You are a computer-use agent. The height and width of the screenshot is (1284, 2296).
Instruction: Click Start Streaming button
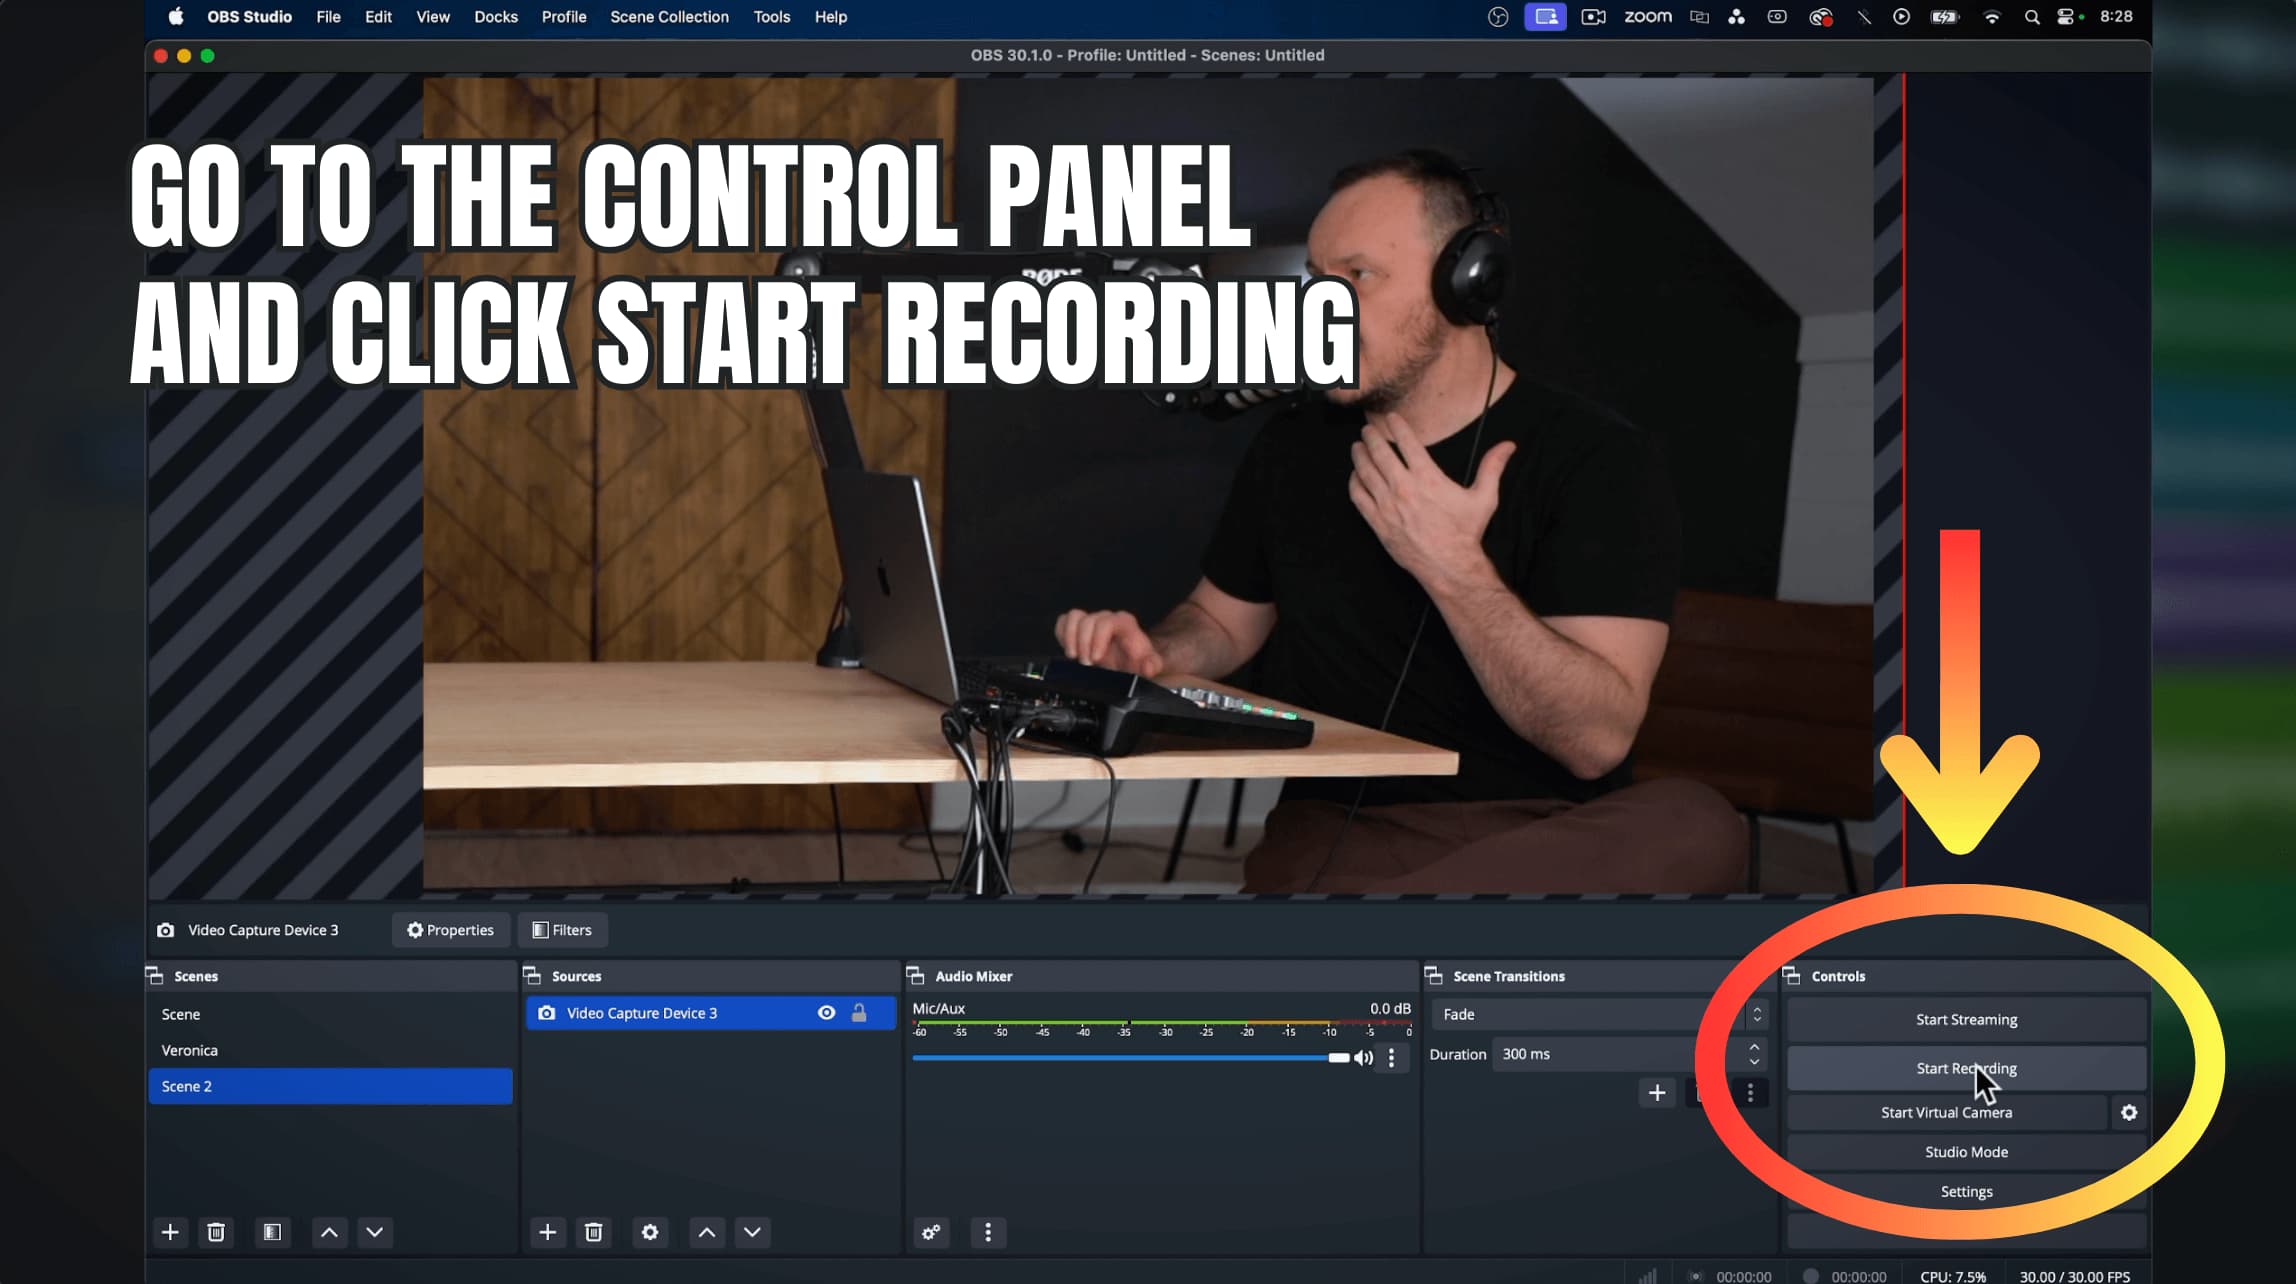[1966, 1020]
